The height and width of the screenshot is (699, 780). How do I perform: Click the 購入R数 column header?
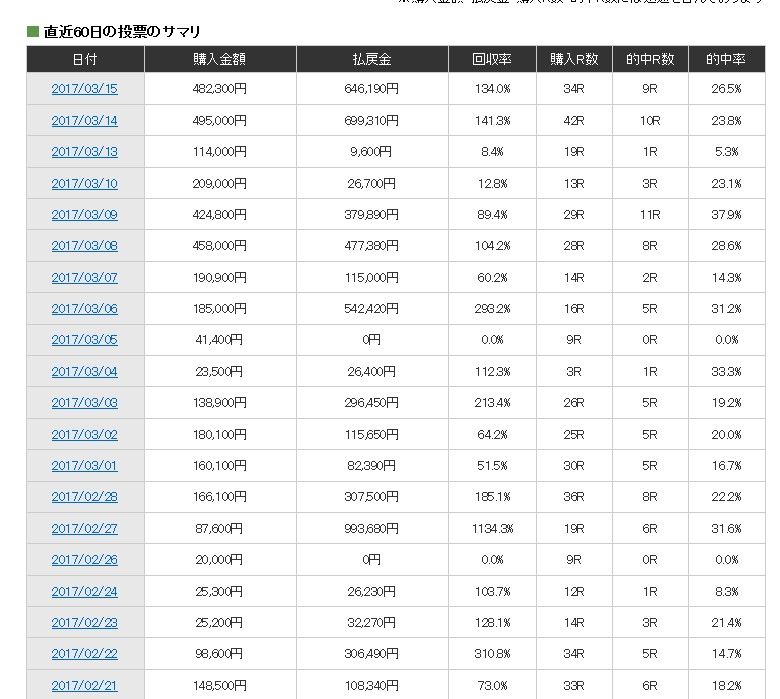coord(574,59)
